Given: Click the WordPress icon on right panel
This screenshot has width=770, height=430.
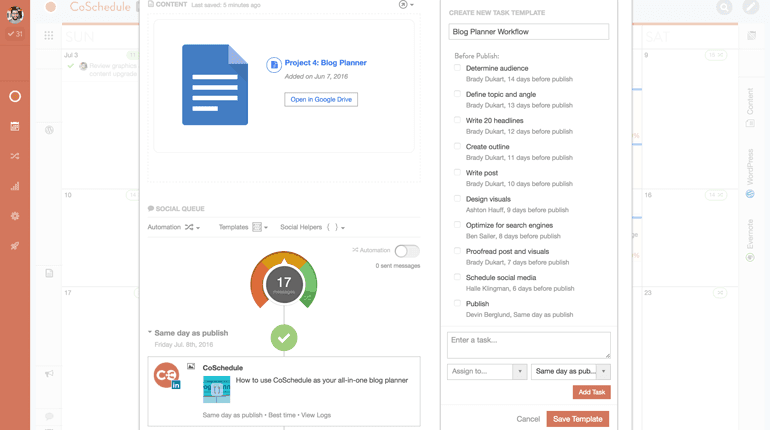Looking at the screenshot, I should tap(750, 194).
